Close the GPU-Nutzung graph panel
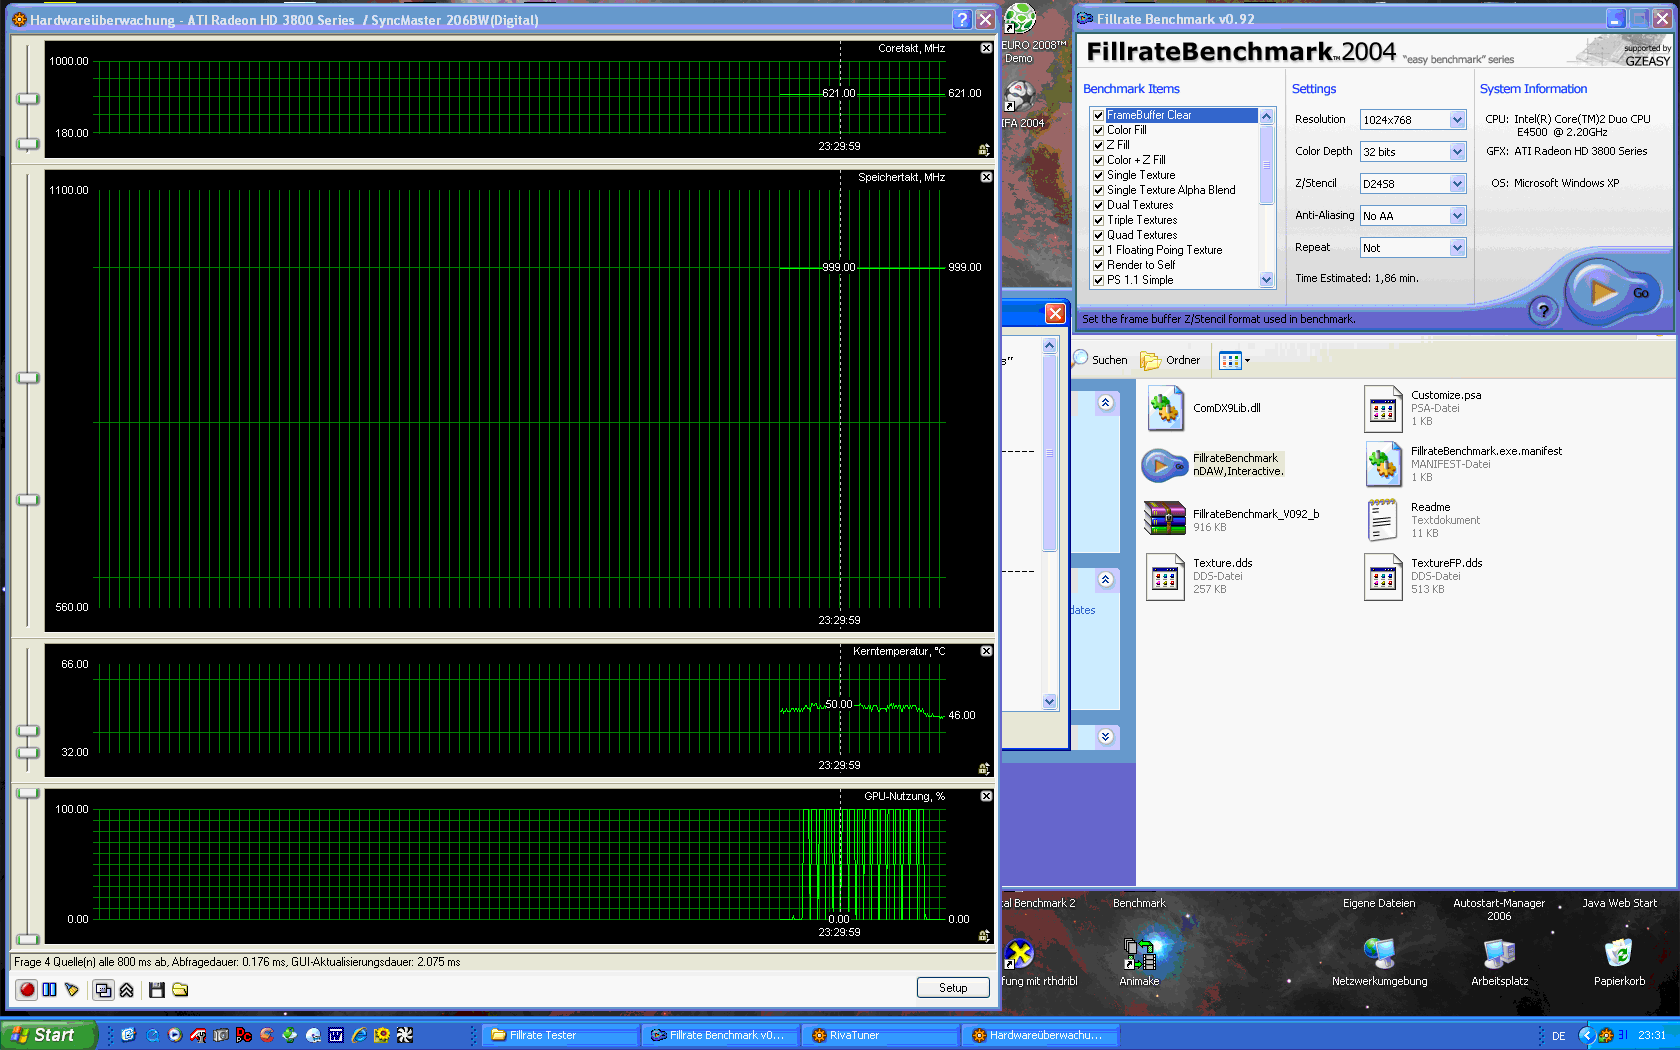This screenshot has width=1680, height=1050. [986, 796]
